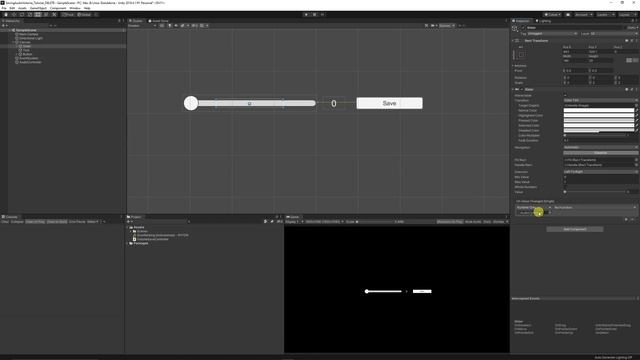
Task: Select the Rect tool
Action: 38,15
